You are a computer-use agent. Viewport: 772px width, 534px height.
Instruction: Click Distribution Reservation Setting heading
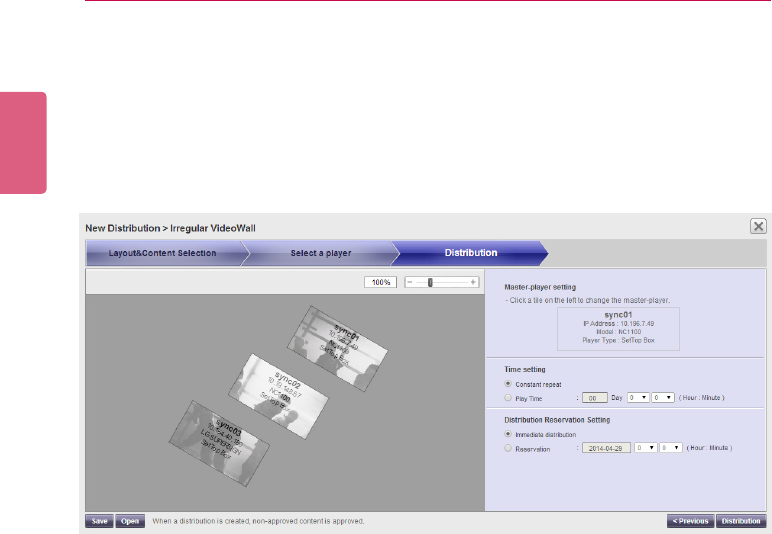pos(557,420)
